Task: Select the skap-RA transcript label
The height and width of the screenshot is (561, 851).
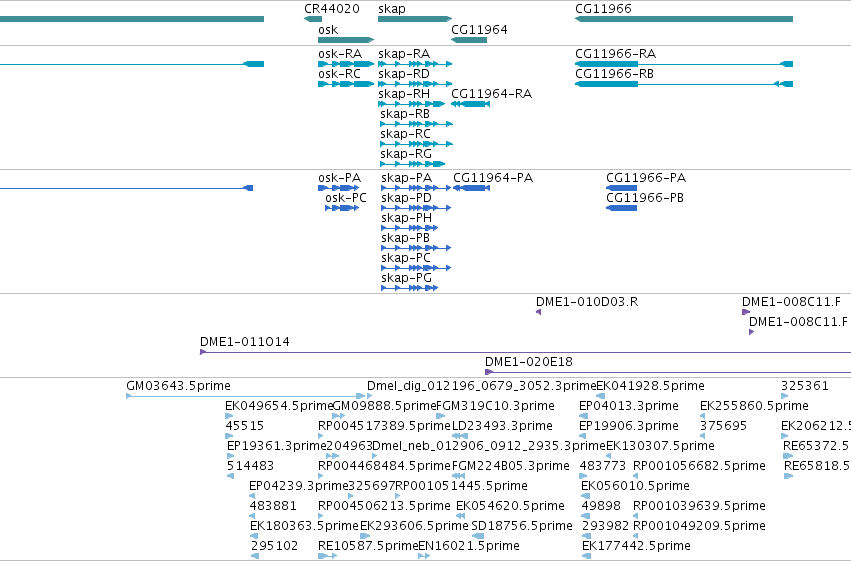Action: click(404, 54)
